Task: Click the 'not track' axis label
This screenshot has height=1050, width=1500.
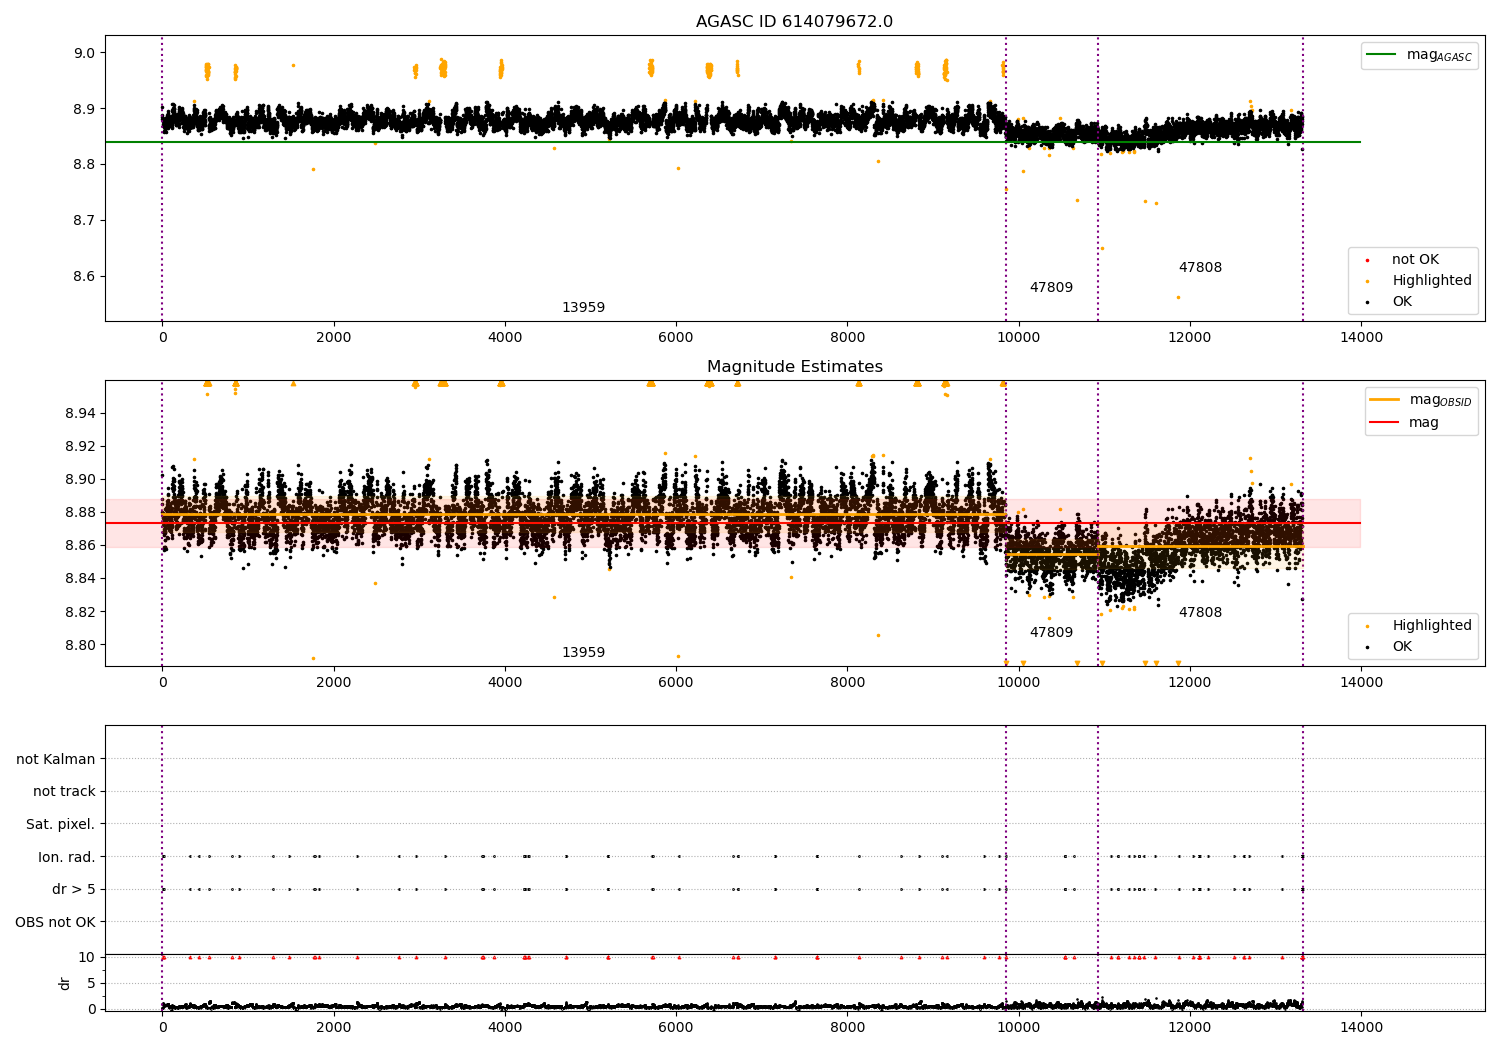Action: coord(64,791)
